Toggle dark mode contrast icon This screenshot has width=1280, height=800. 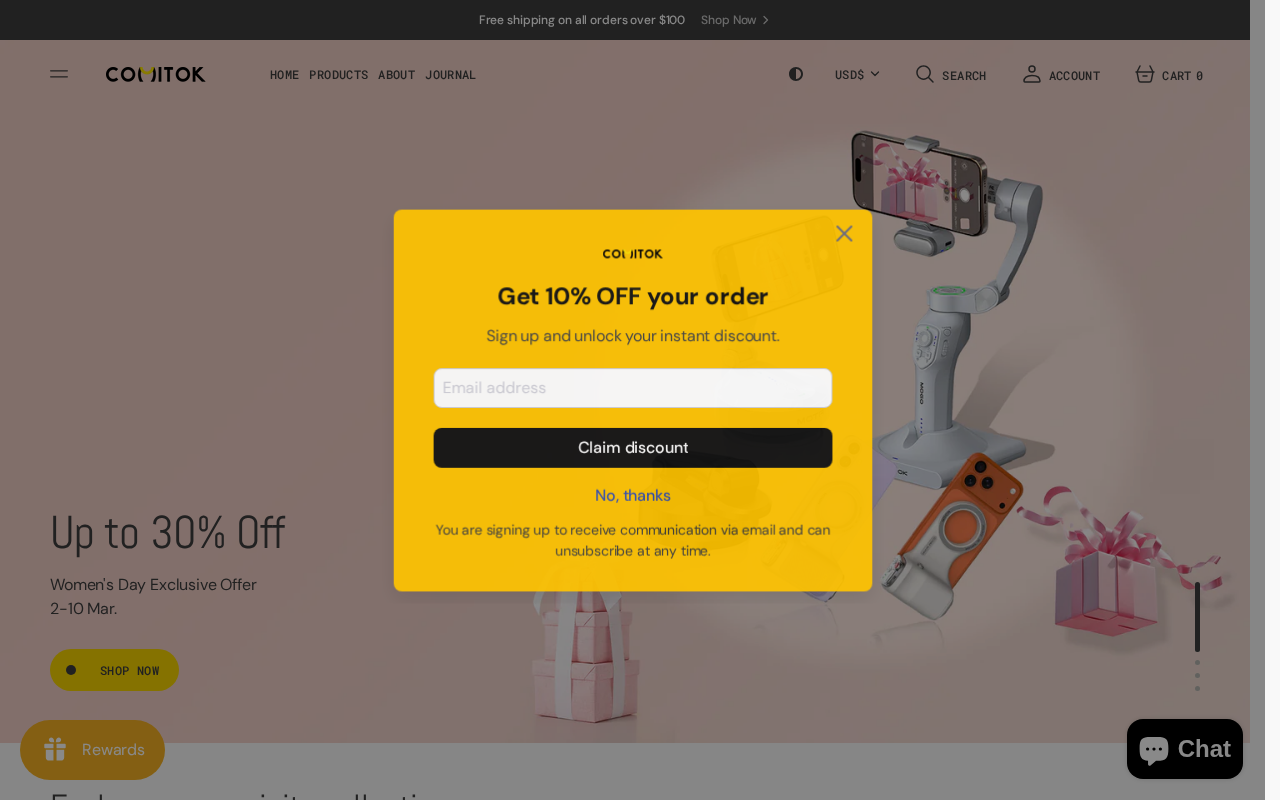[796, 74]
